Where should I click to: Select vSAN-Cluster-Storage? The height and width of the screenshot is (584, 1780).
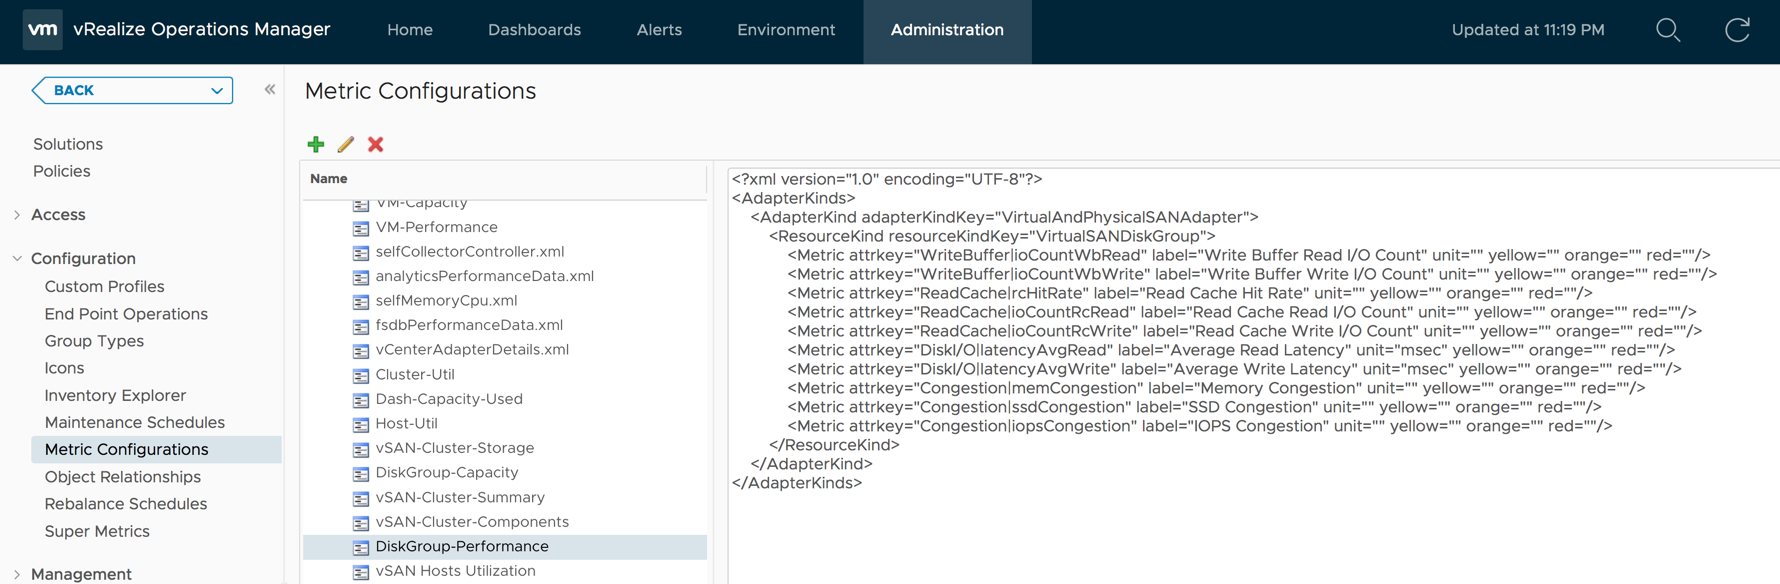click(455, 448)
